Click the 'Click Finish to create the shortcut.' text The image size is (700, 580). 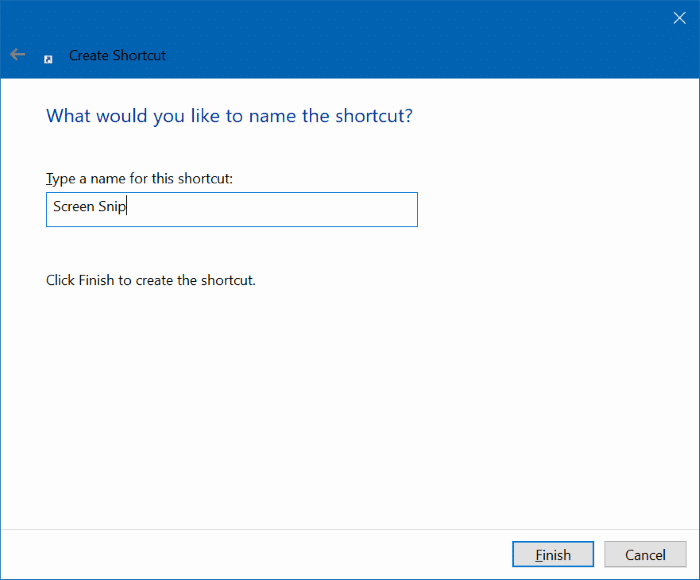point(151,280)
